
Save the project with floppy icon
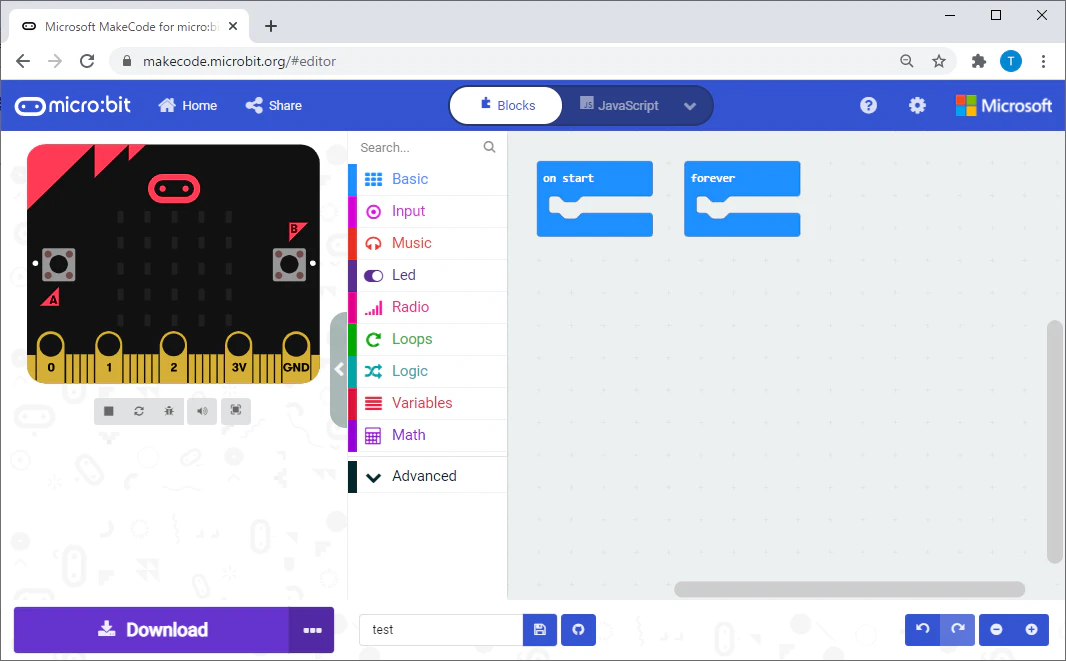[540, 630]
